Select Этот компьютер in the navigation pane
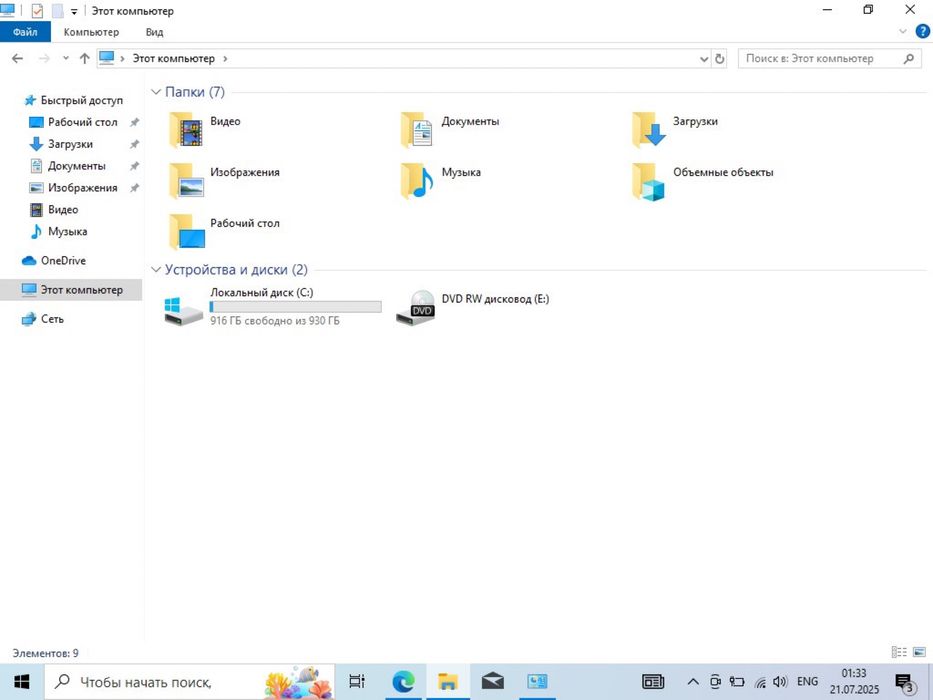Viewport: 933px width, 700px height. coord(71,290)
